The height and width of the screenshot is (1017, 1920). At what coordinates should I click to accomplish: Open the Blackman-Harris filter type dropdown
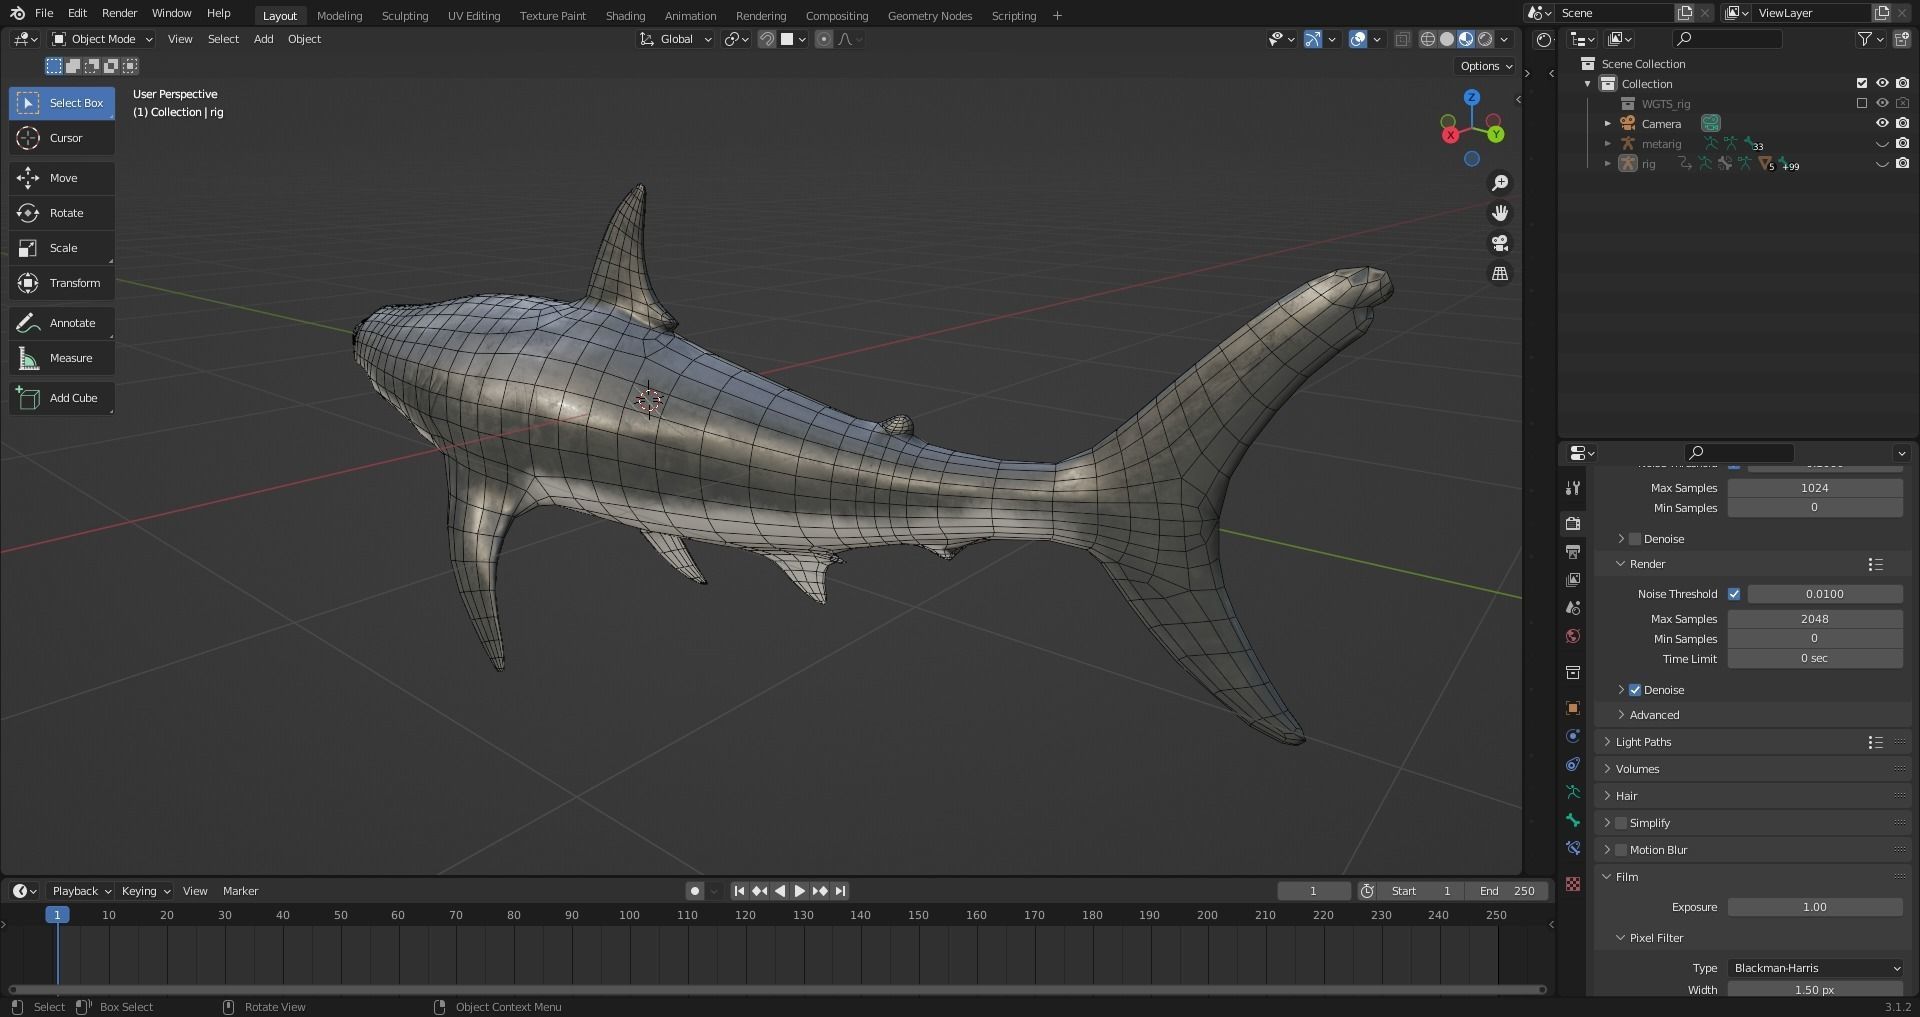click(x=1815, y=968)
